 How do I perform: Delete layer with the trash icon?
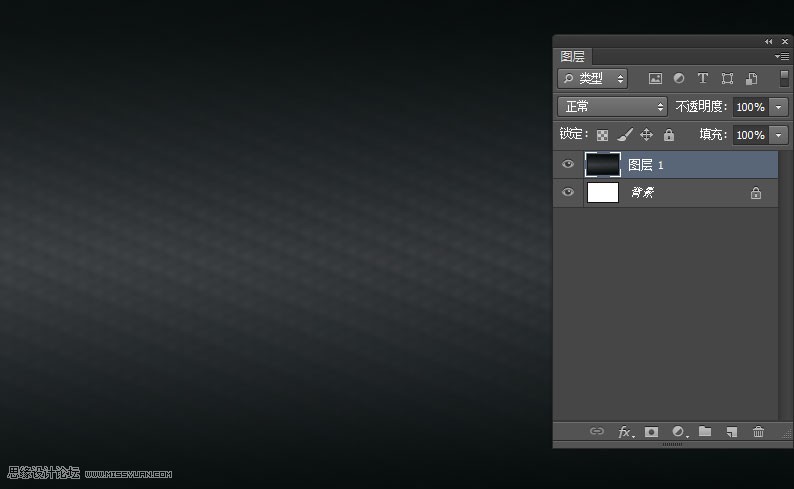[758, 432]
